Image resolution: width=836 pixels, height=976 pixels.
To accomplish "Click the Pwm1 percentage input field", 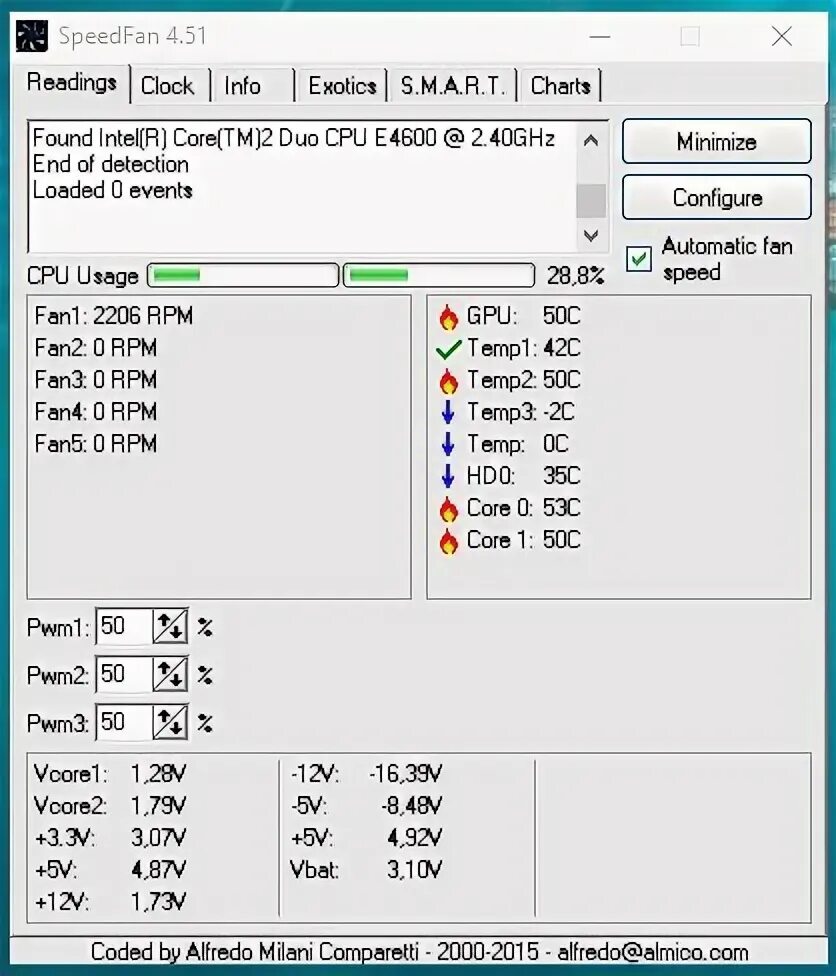I will [x=124, y=626].
